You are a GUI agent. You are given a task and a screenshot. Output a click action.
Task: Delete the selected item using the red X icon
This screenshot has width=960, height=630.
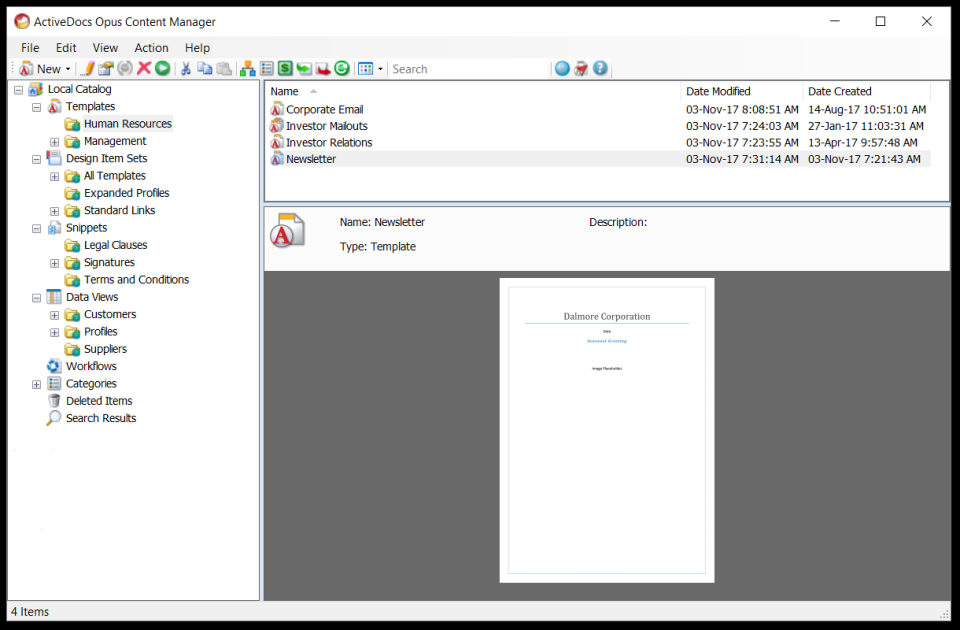(x=143, y=68)
